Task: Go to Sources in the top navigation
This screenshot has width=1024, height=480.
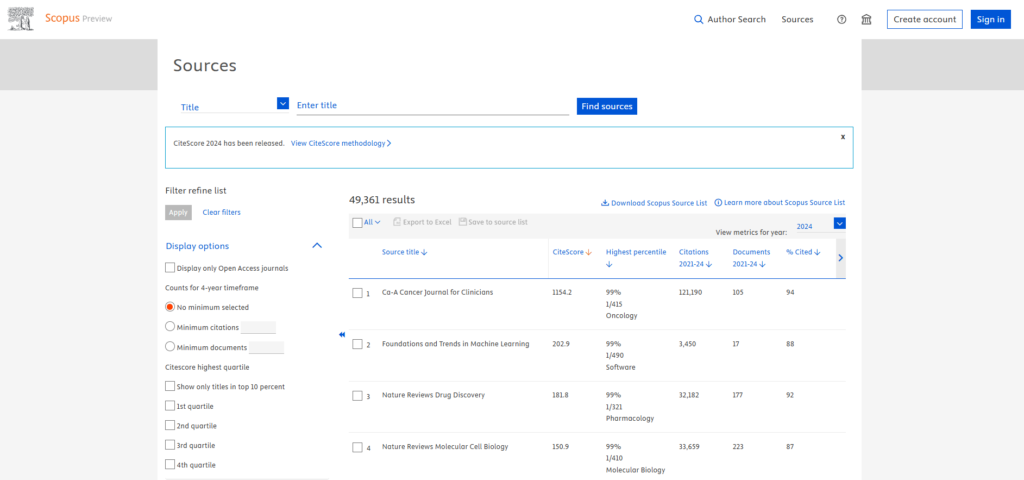Action: (x=797, y=19)
